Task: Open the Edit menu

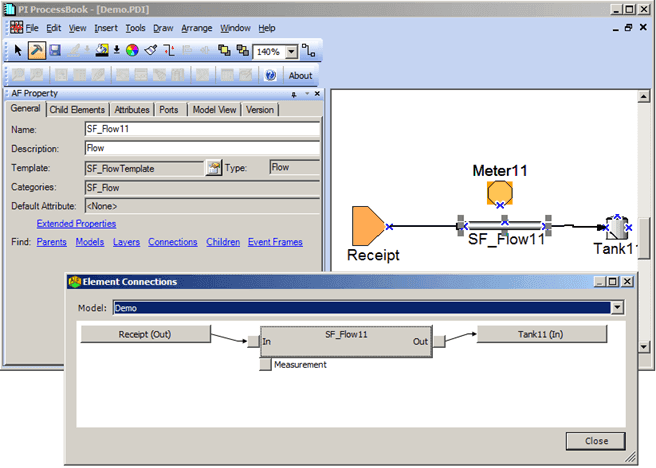Action: pyautogui.click(x=54, y=28)
